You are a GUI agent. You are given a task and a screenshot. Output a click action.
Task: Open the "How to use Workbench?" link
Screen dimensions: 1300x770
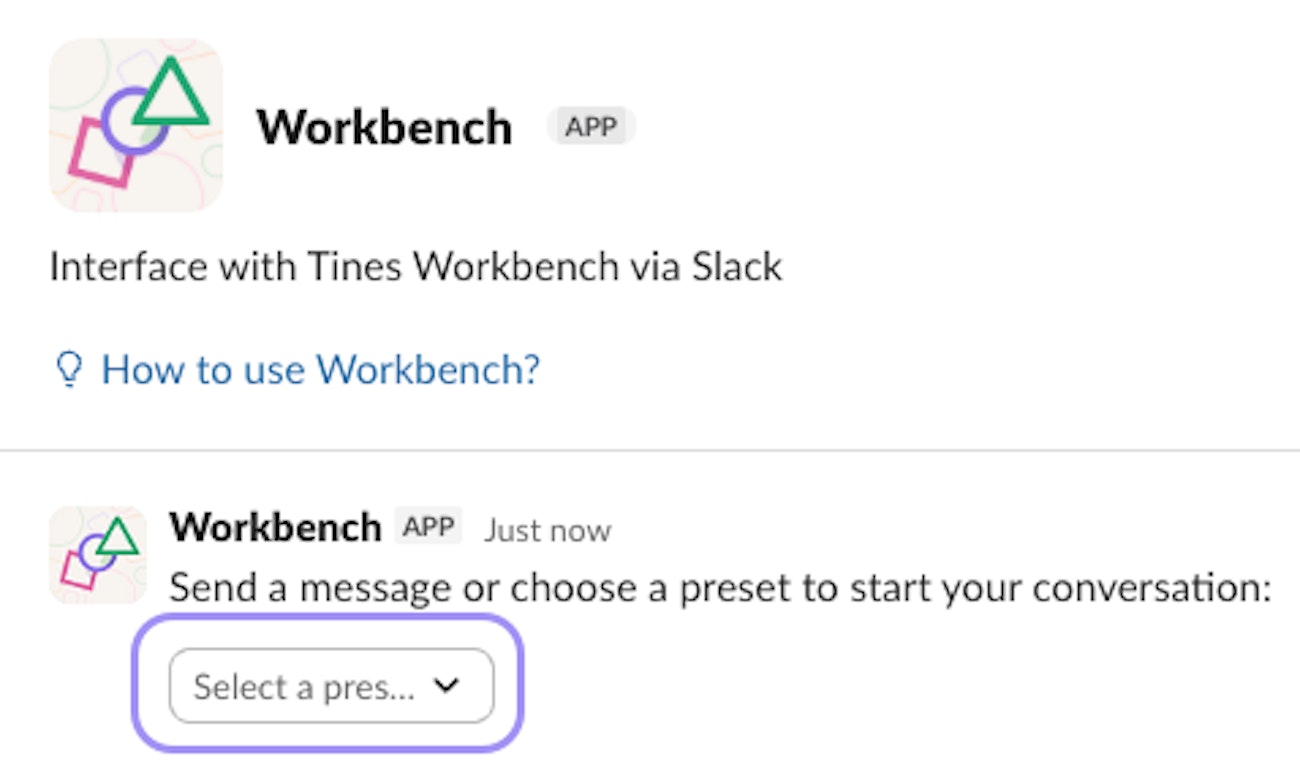(320, 370)
